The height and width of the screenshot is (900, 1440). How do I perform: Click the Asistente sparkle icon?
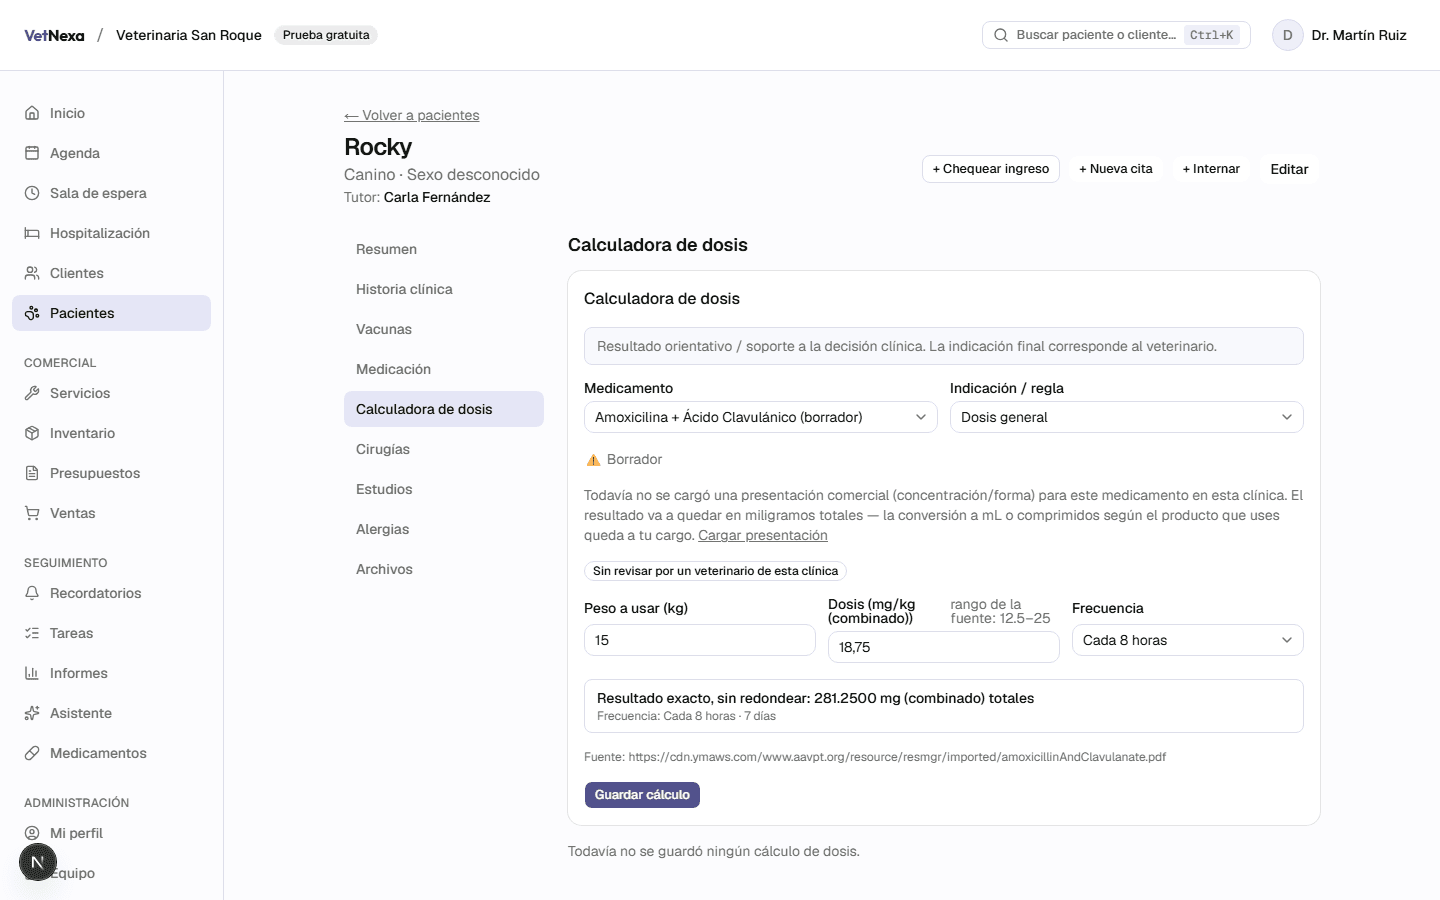click(x=32, y=713)
